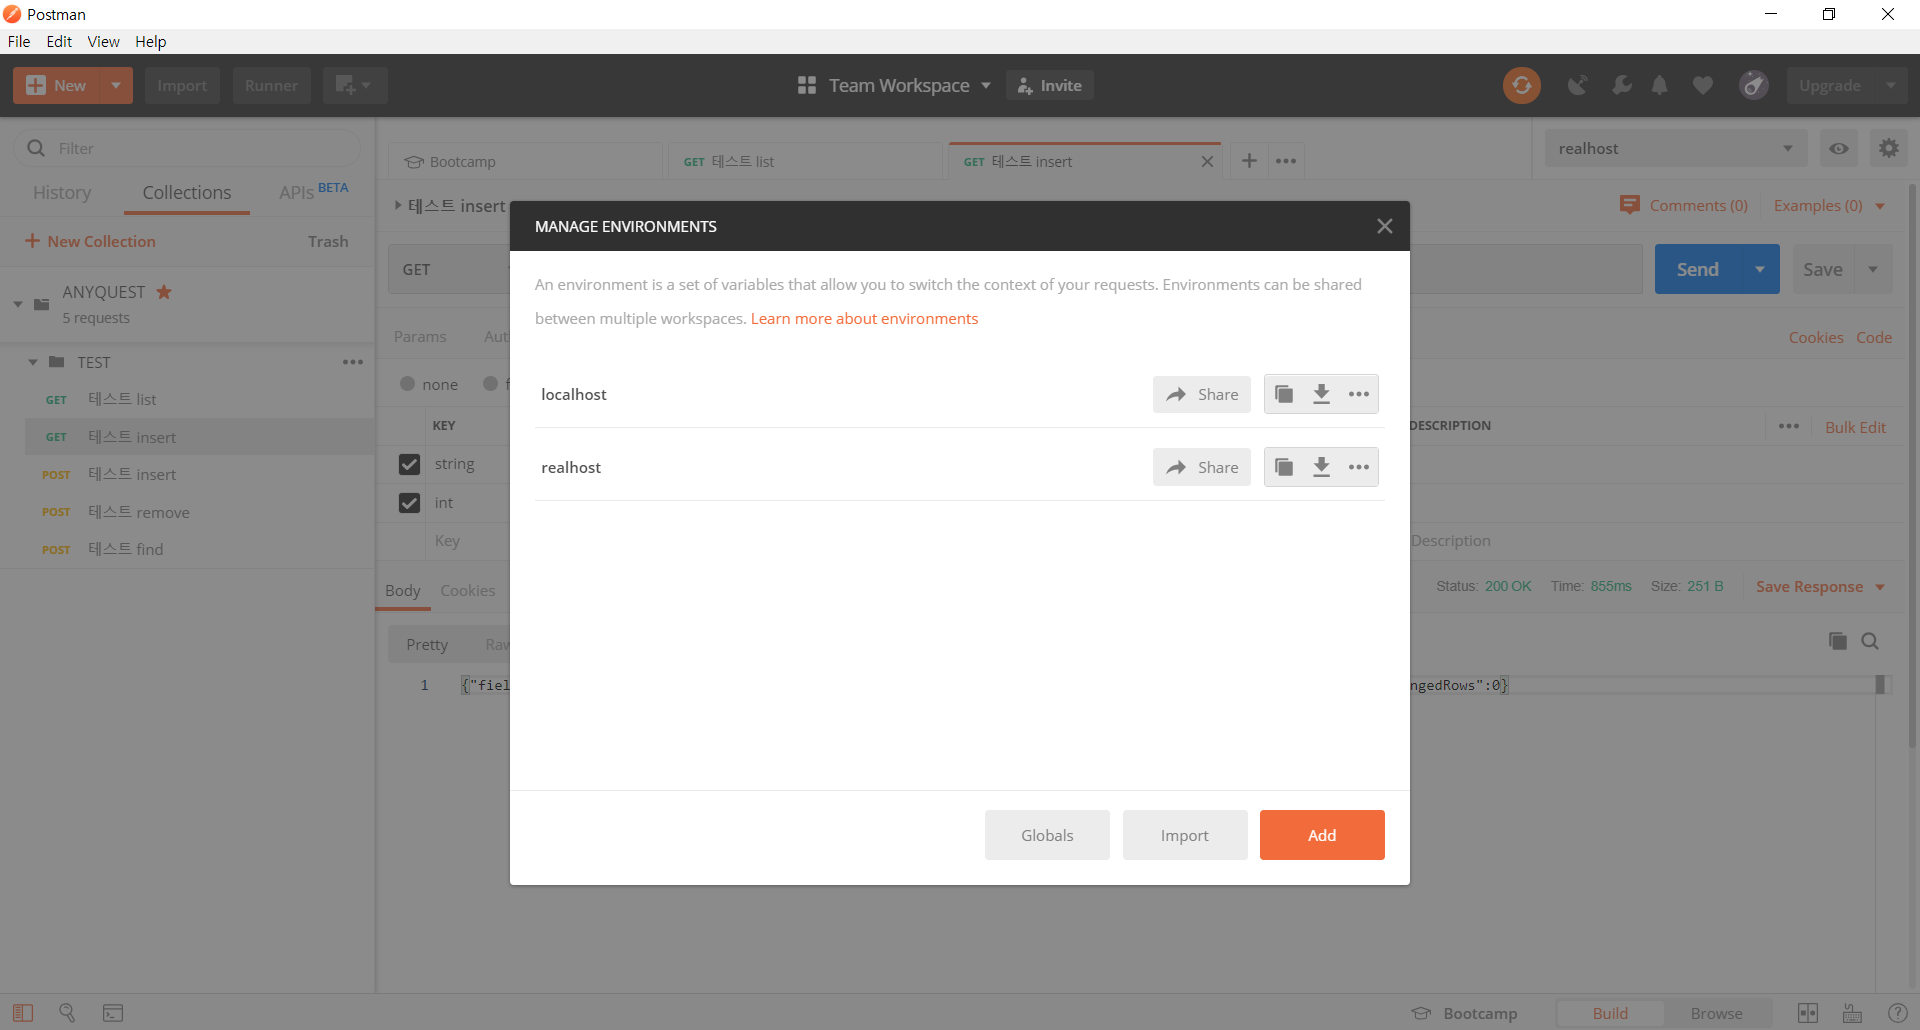Open more actions for realhost environment

1358,467
